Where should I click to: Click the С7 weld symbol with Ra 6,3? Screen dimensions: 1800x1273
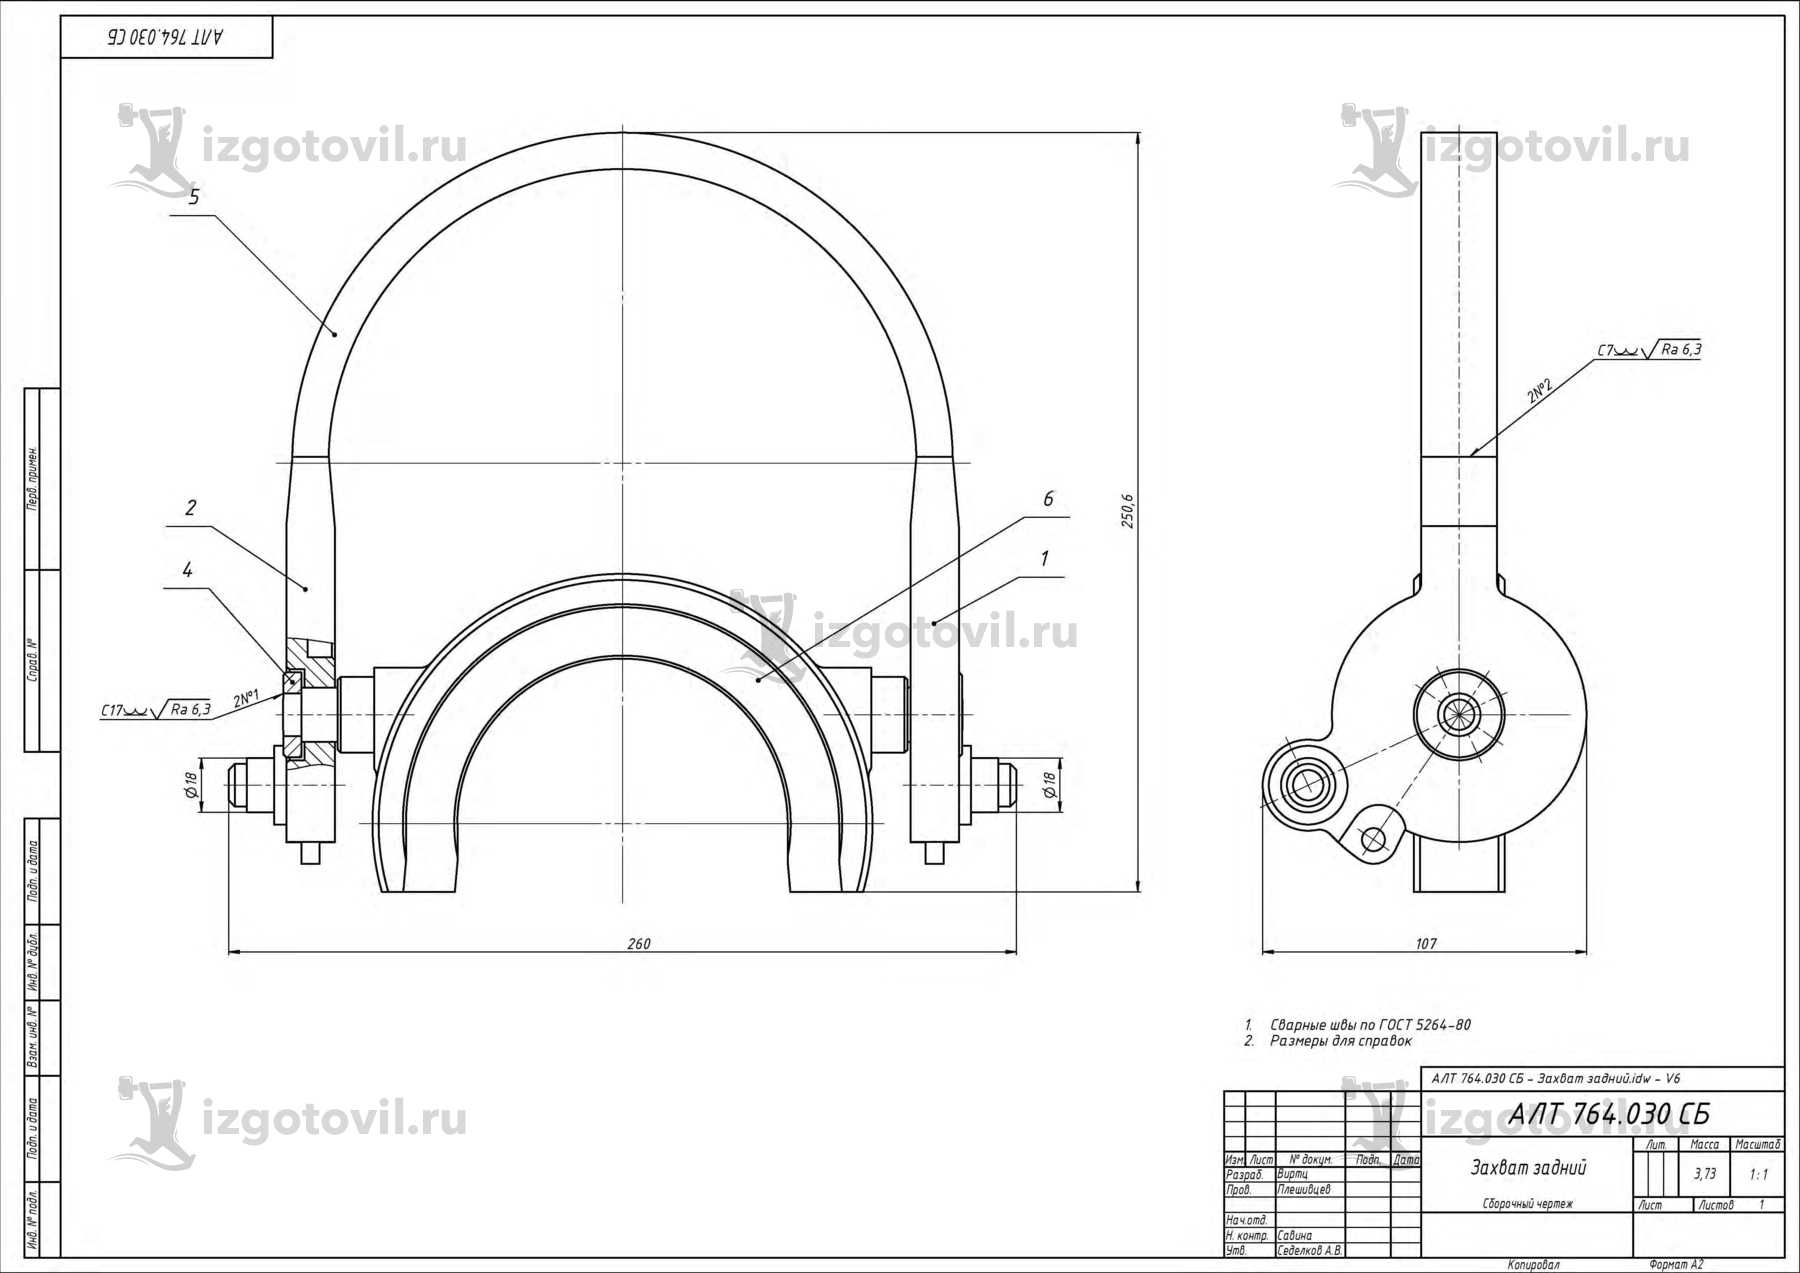[x=1649, y=350]
